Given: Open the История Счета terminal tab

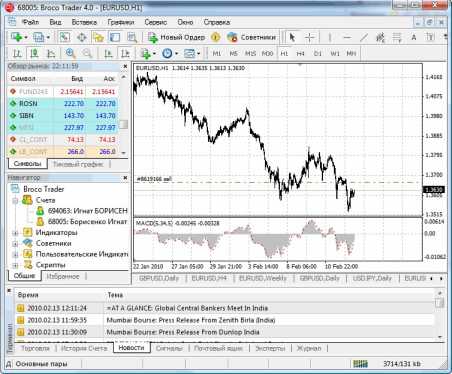Looking at the screenshot, I should (x=84, y=348).
